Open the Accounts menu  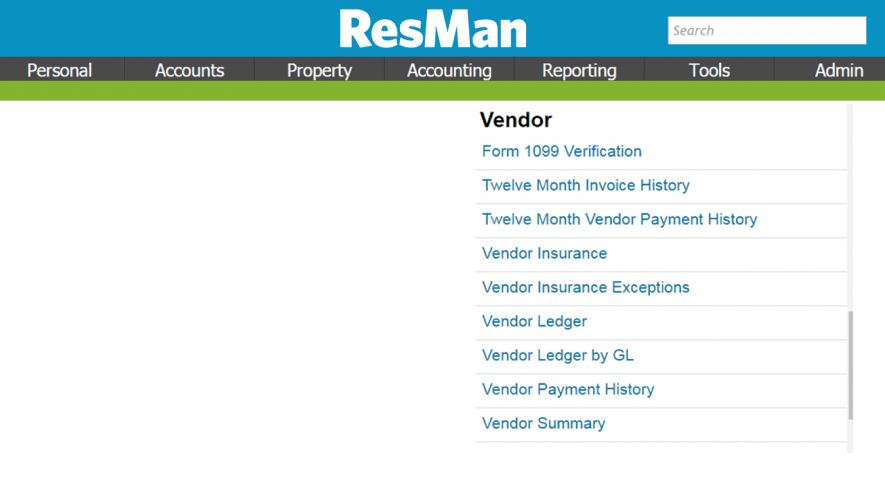190,70
